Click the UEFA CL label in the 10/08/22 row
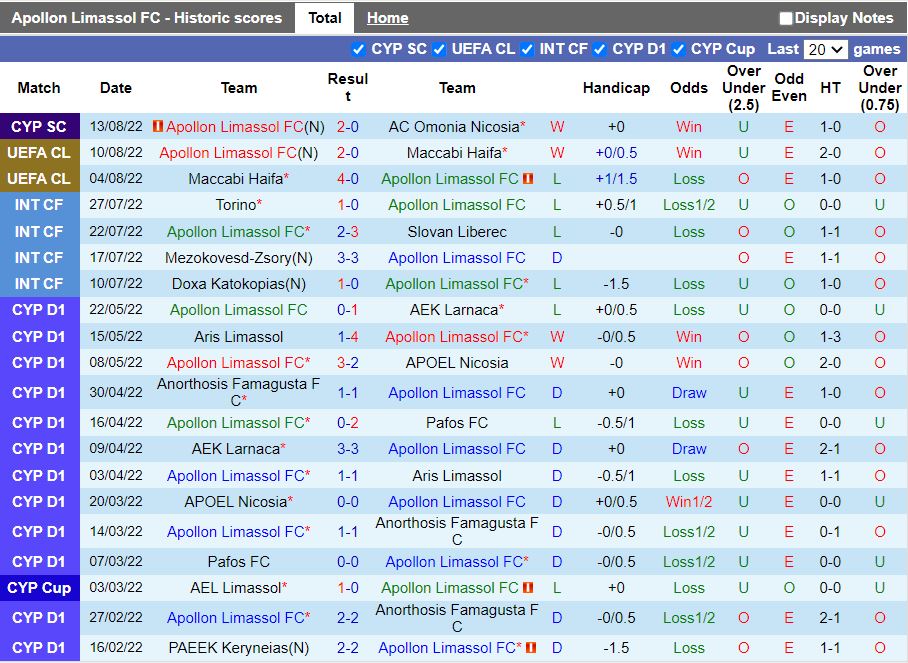The width and height of the screenshot is (908, 663). click(39, 153)
